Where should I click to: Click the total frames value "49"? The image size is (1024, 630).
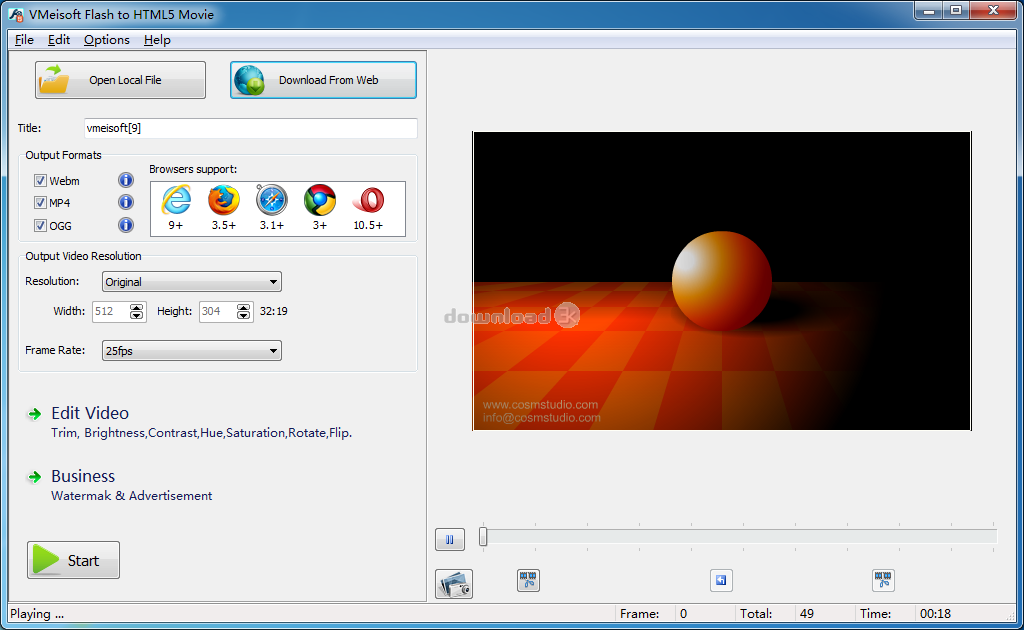click(807, 614)
